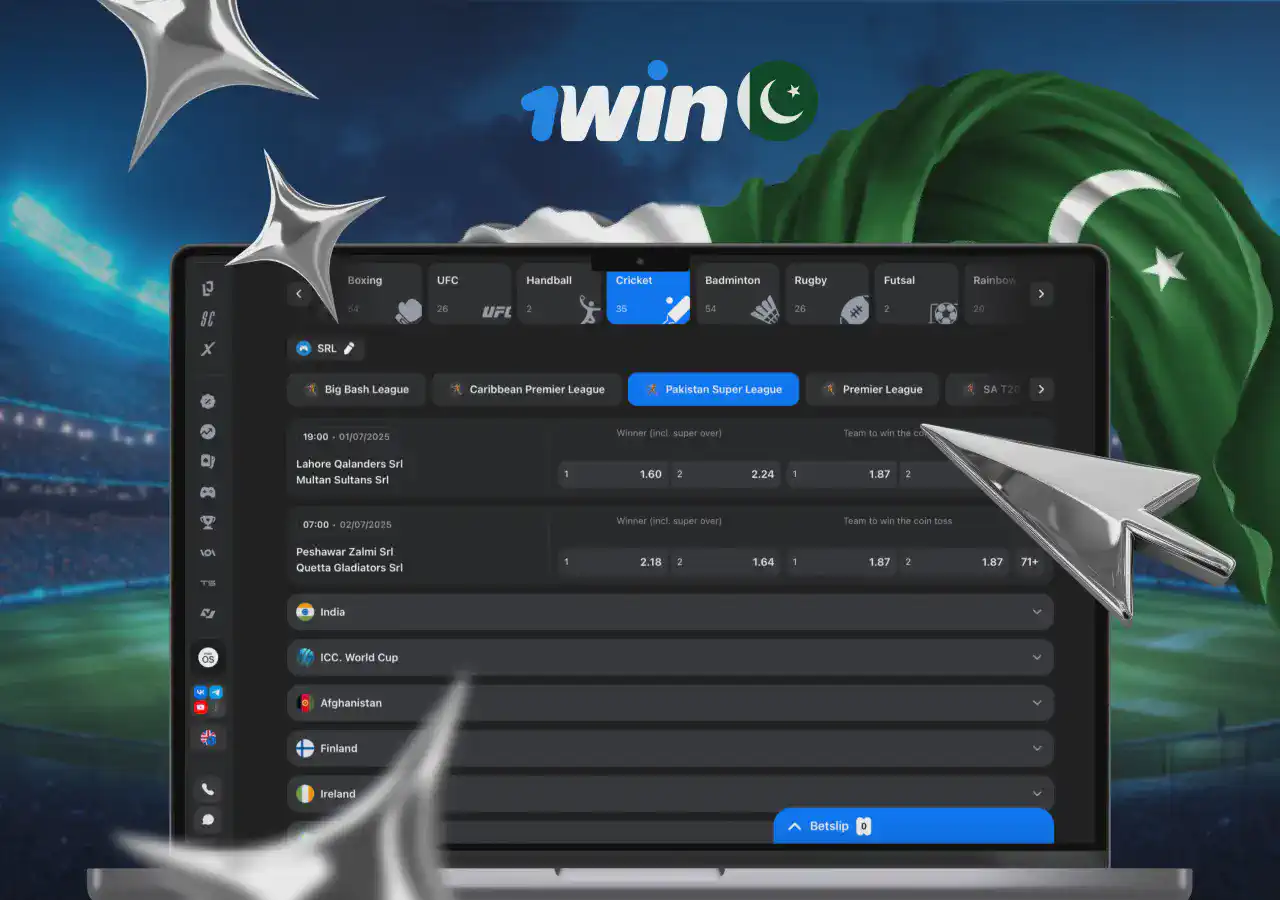The width and height of the screenshot is (1280, 900).
Task: Open the top sidebar bets-history icon
Action: (x=207, y=289)
